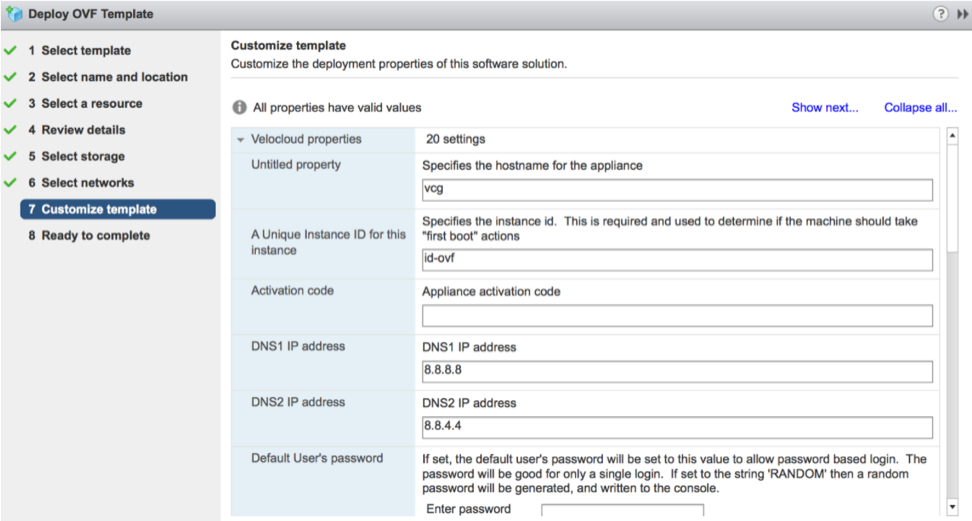Image resolution: width=972 pixels, height=521 pixels.
Task: Go to step 1 Select template
Action: [86, 51]
